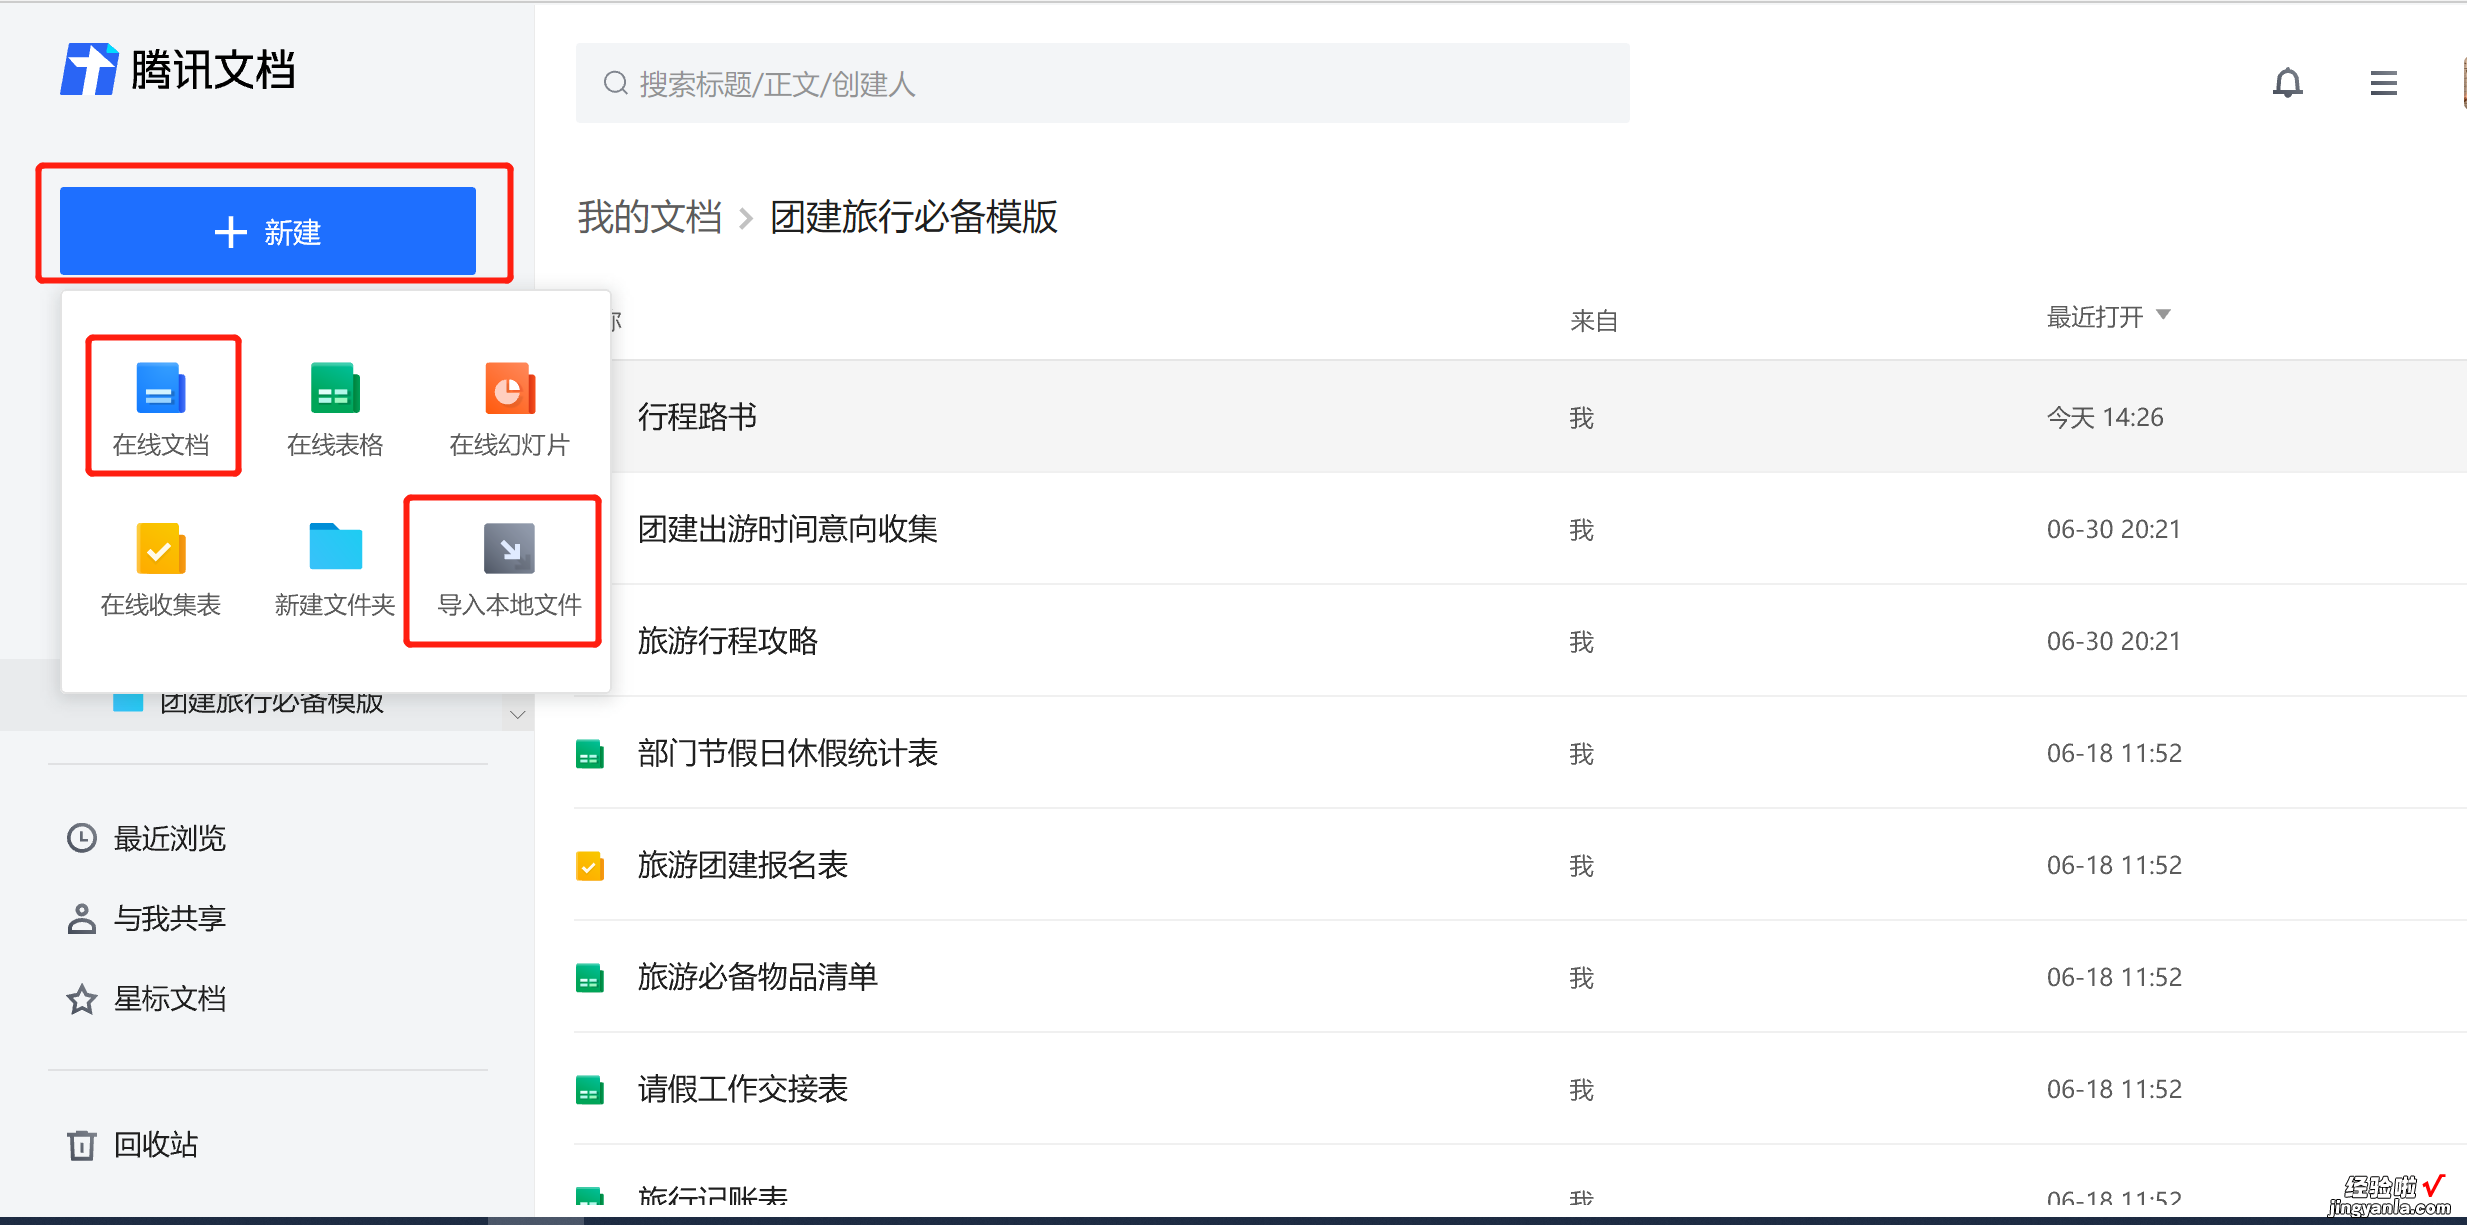Open the hamburger menu icon
This screenshot has height=1225, width=2467.
pyautogui.click(x=2383, y=83)
